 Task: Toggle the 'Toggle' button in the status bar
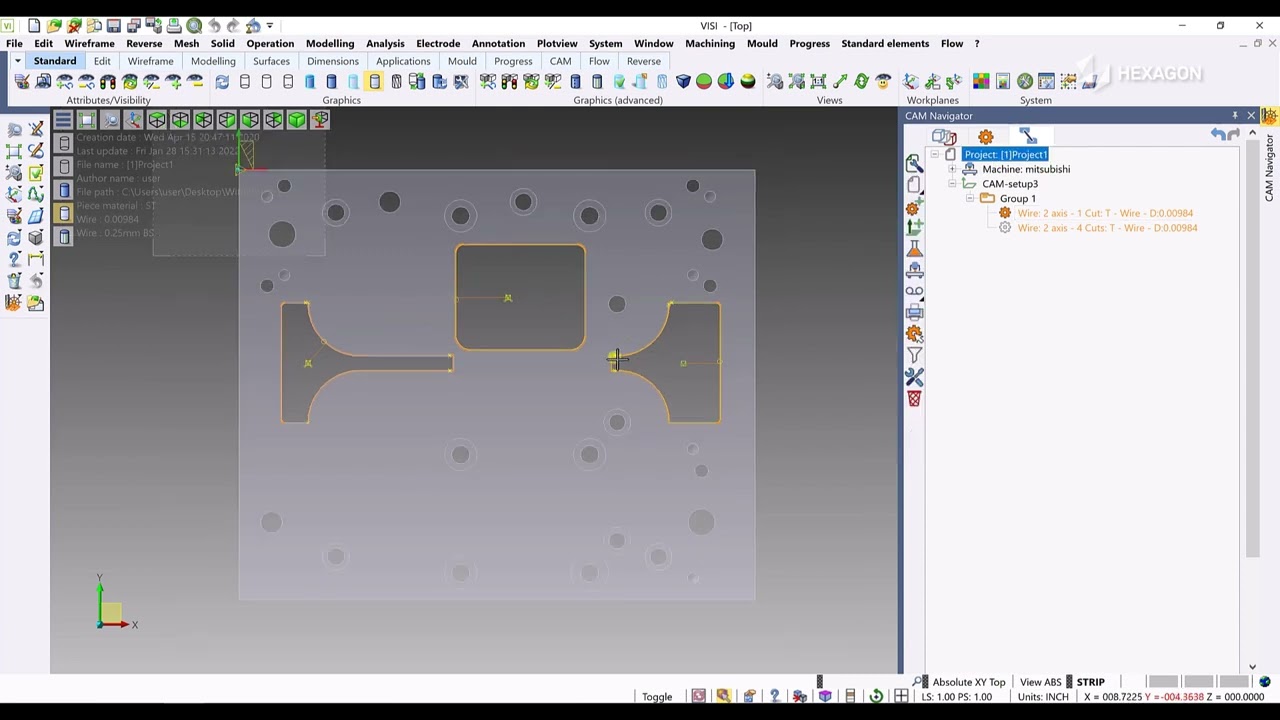(x=657, y=697)
